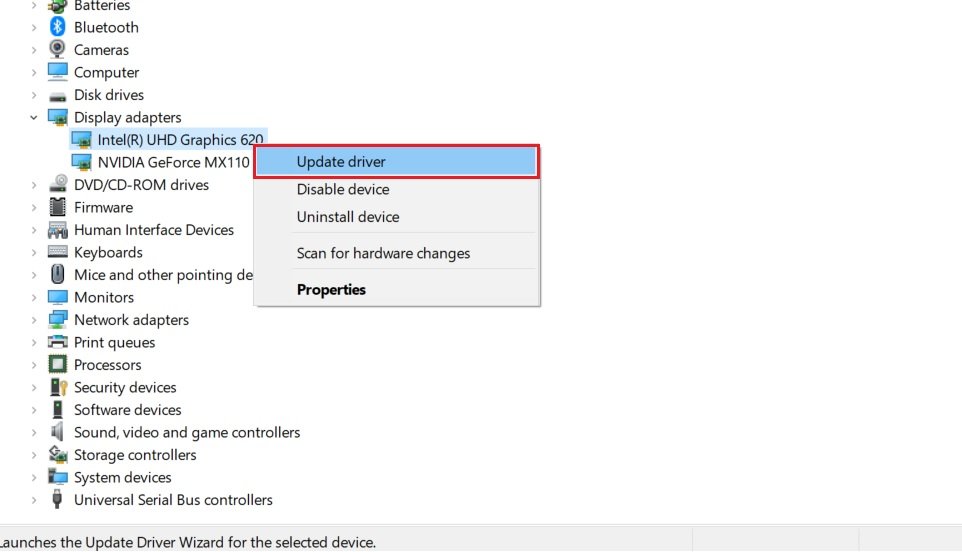Click the Bluetooth category icon
Screen dimensions: 962x552
click(58, 27)
